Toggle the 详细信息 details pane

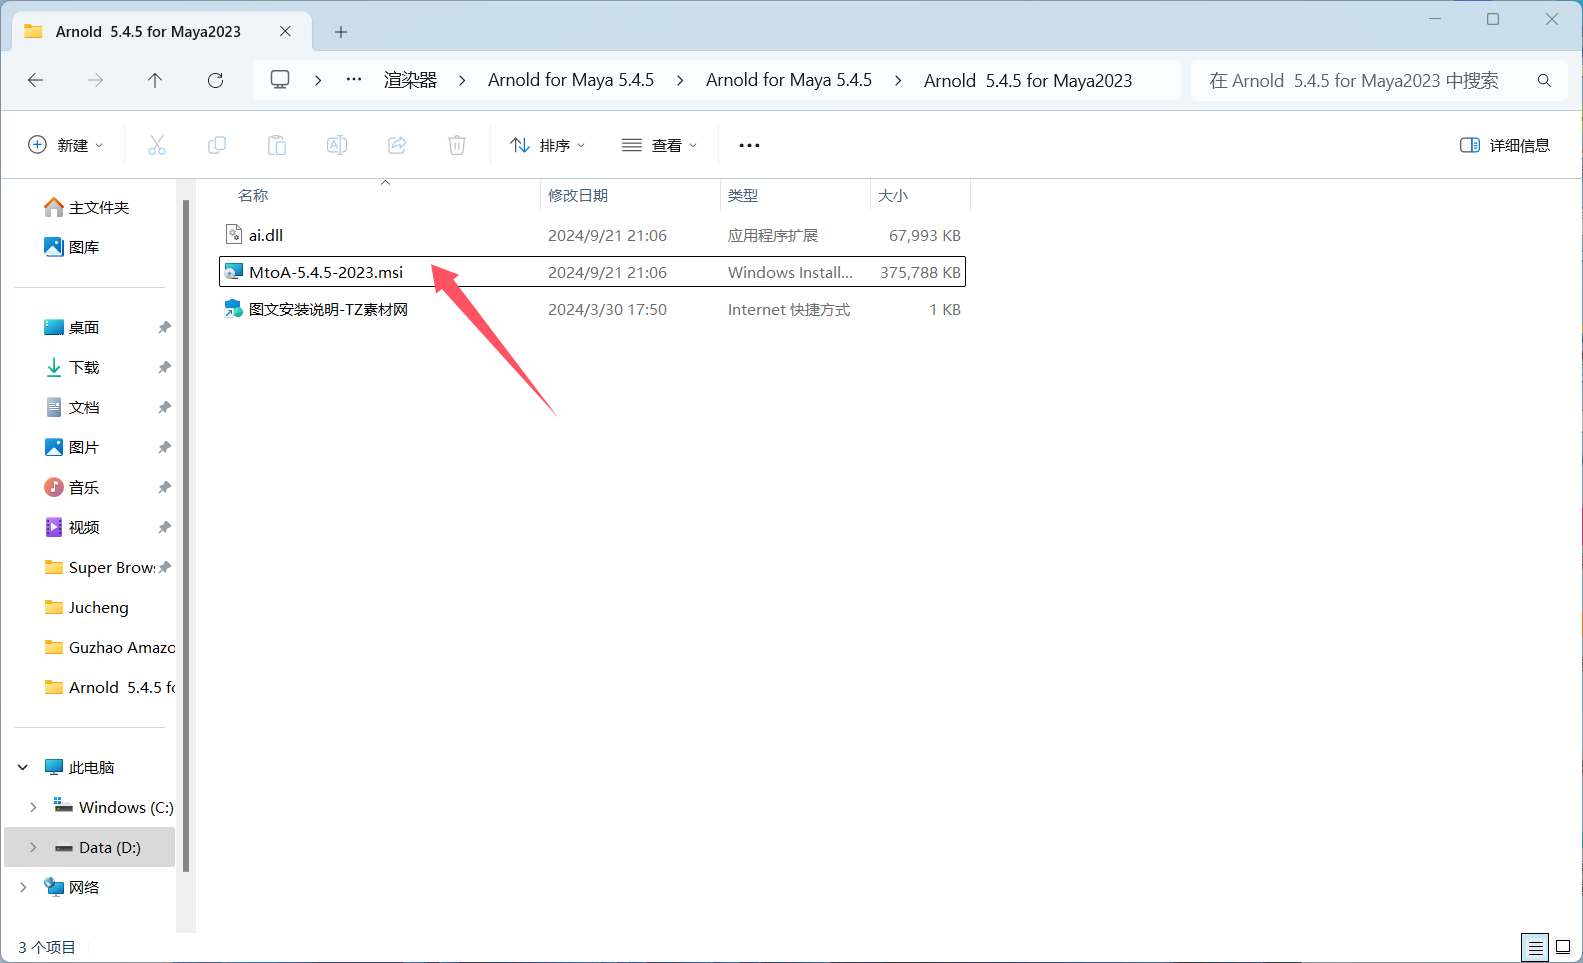click(1505, 145)
